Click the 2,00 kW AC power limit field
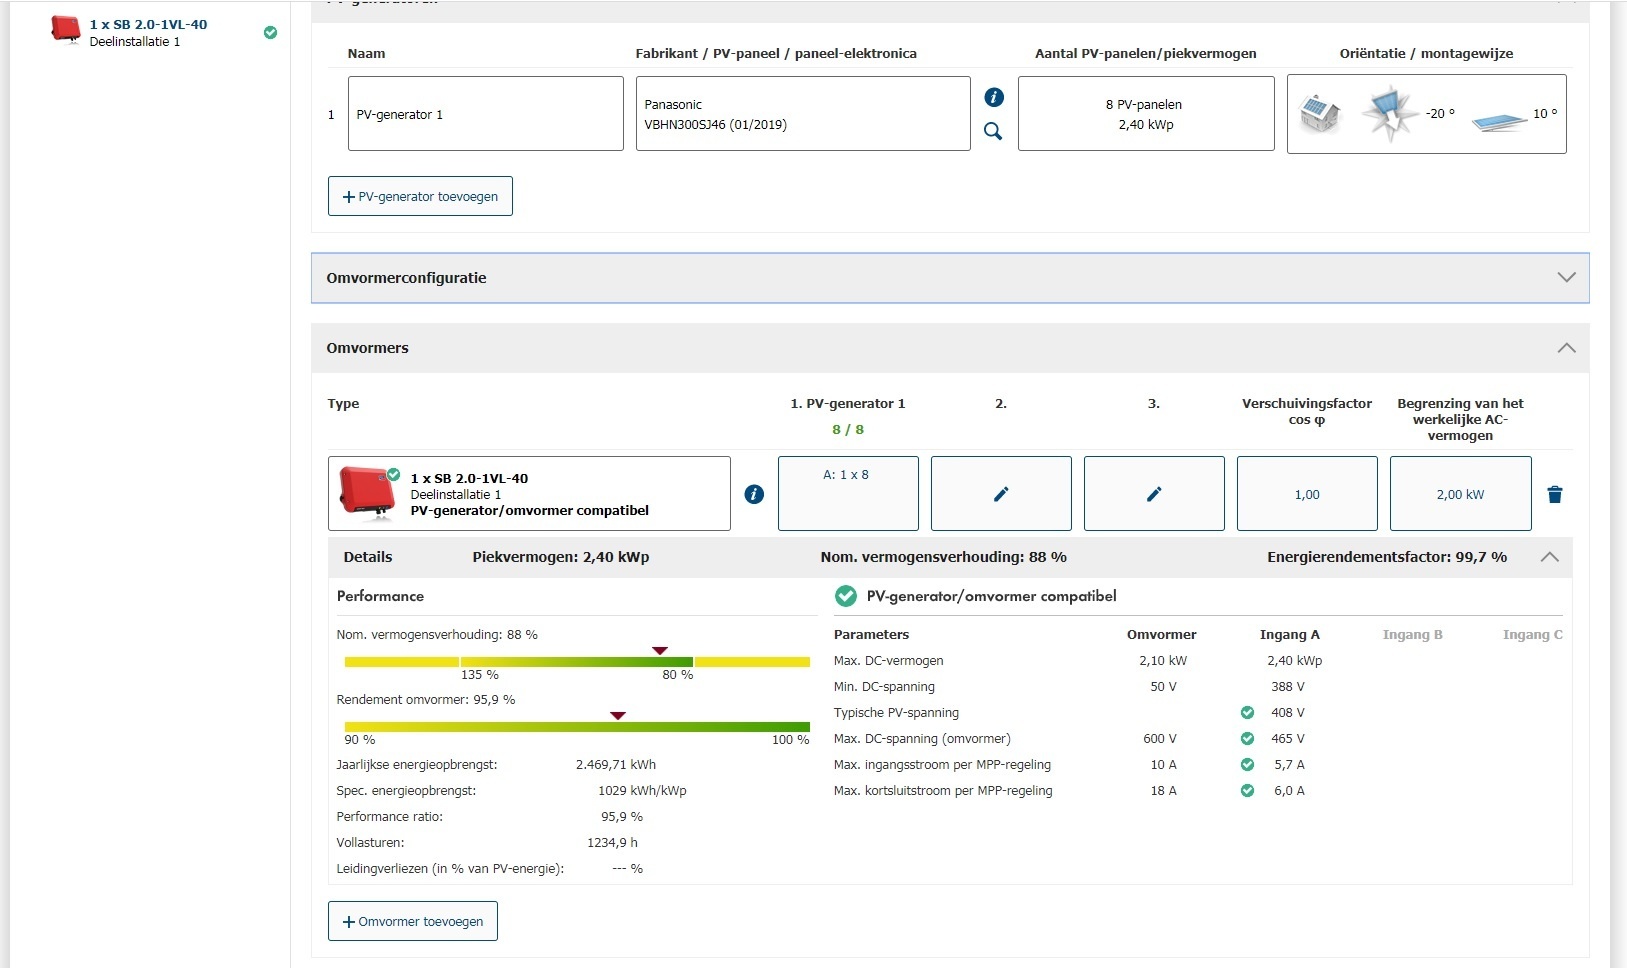 (x=1460, y=494)
